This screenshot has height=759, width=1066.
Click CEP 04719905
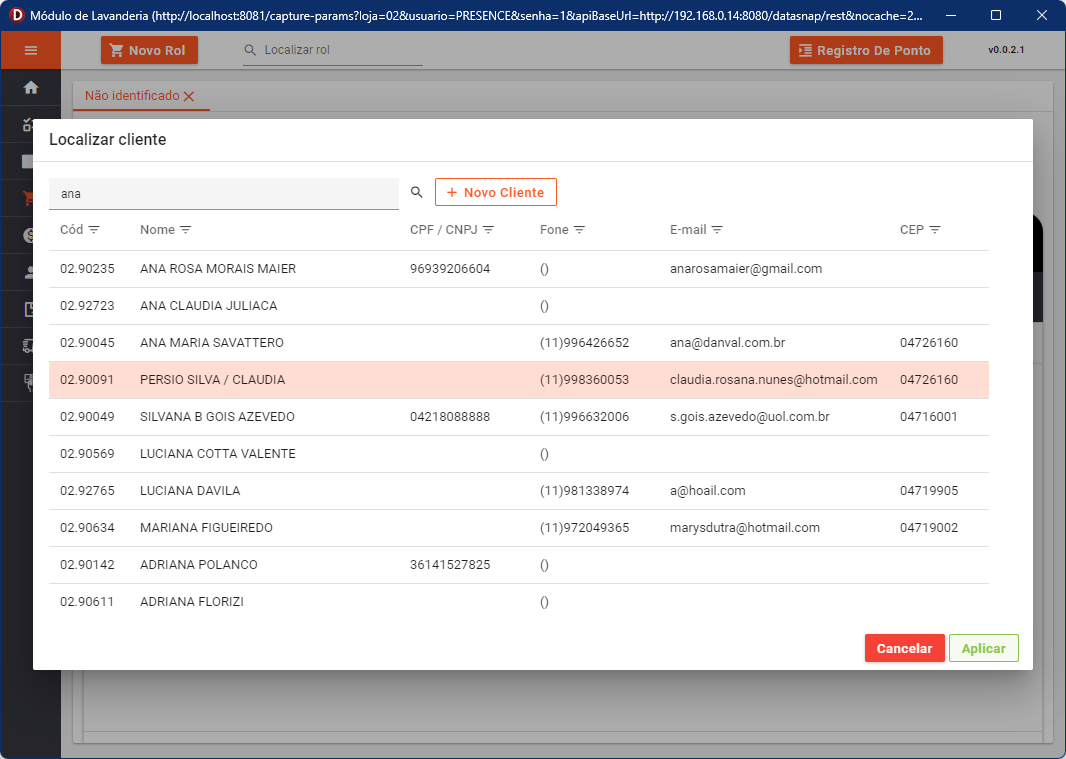[x=929, y=491]
